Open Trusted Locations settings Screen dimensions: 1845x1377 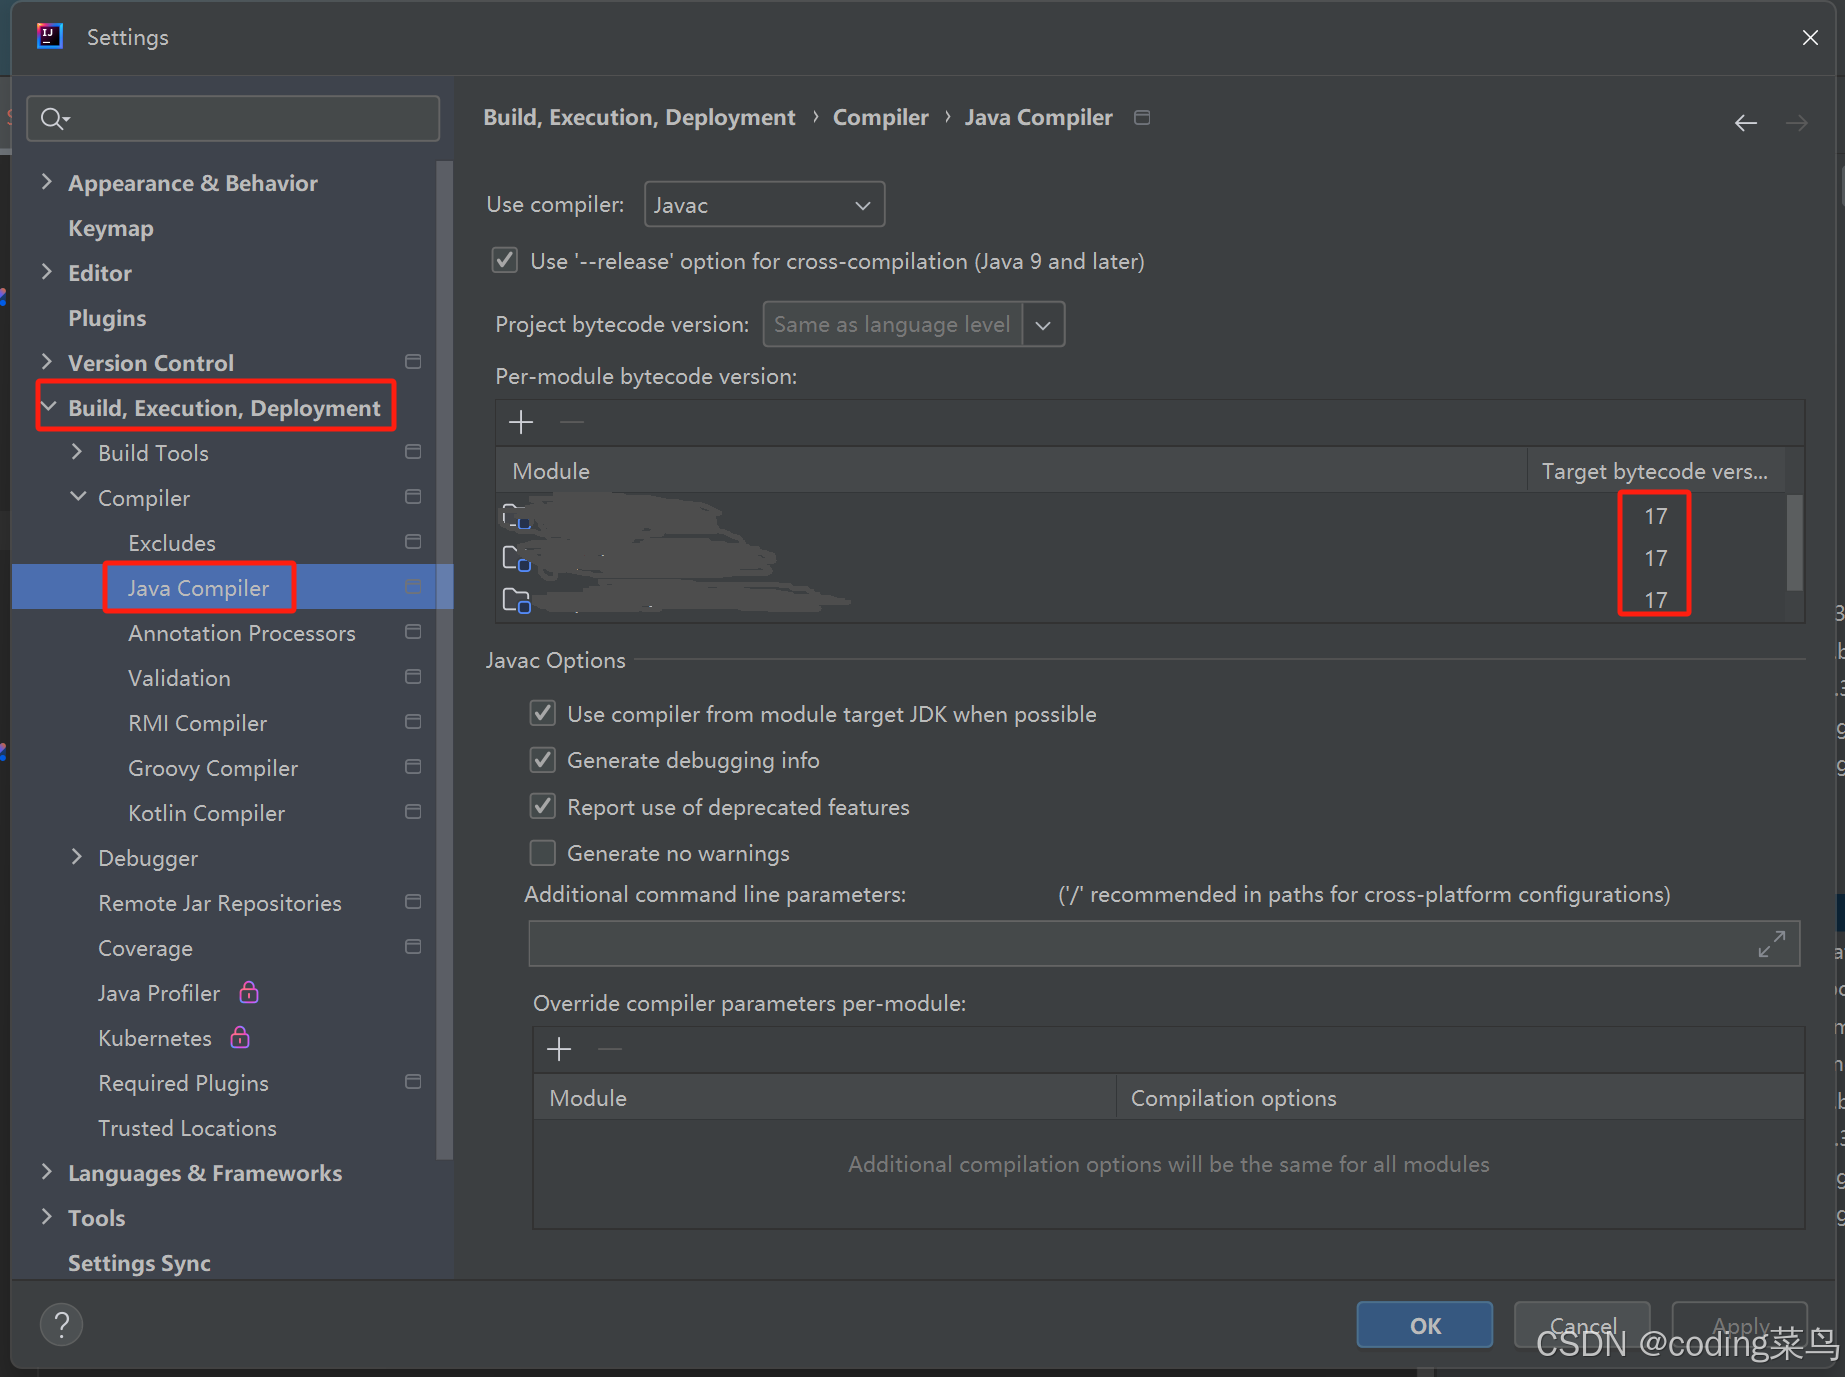click(187, 1128)
